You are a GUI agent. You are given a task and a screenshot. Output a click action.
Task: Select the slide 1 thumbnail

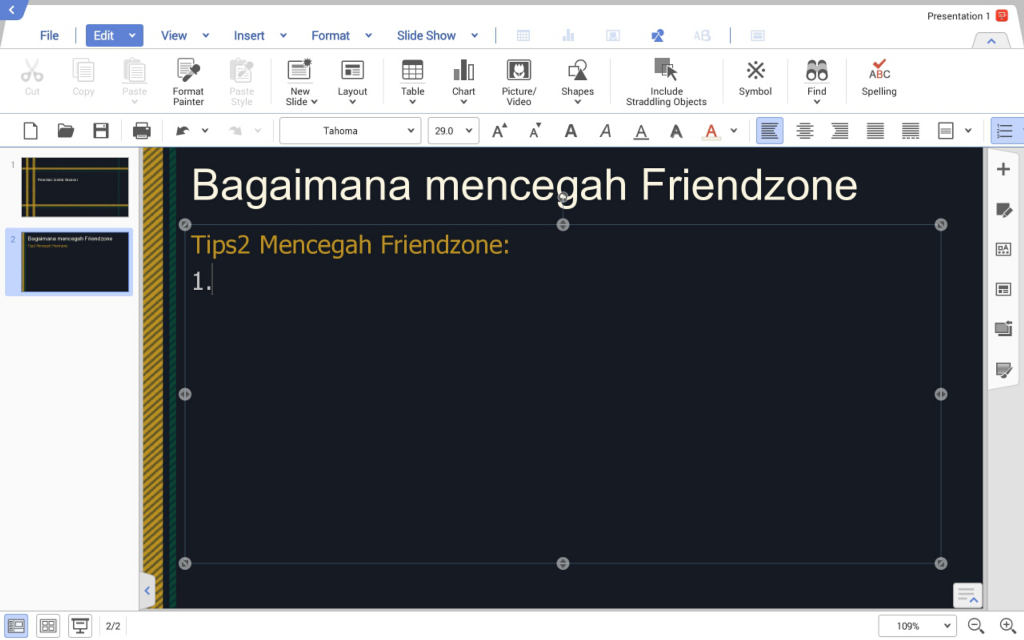75,187
